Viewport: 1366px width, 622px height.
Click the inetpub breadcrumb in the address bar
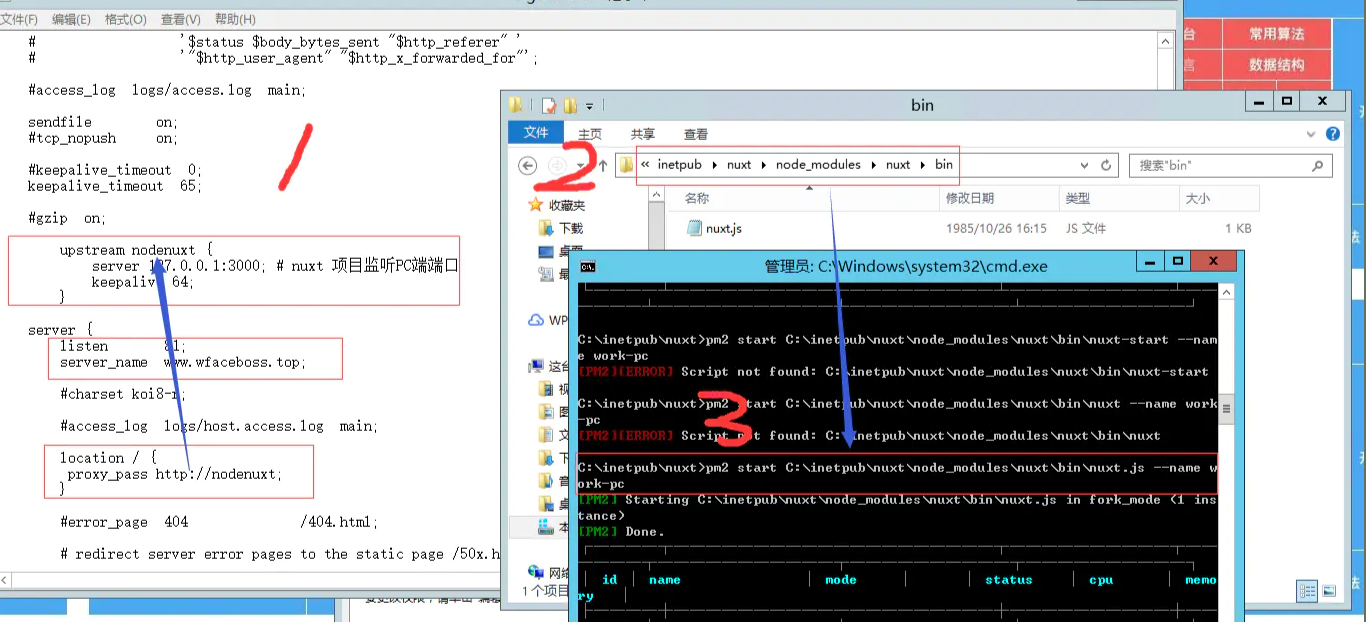click(x=679, y=165)
